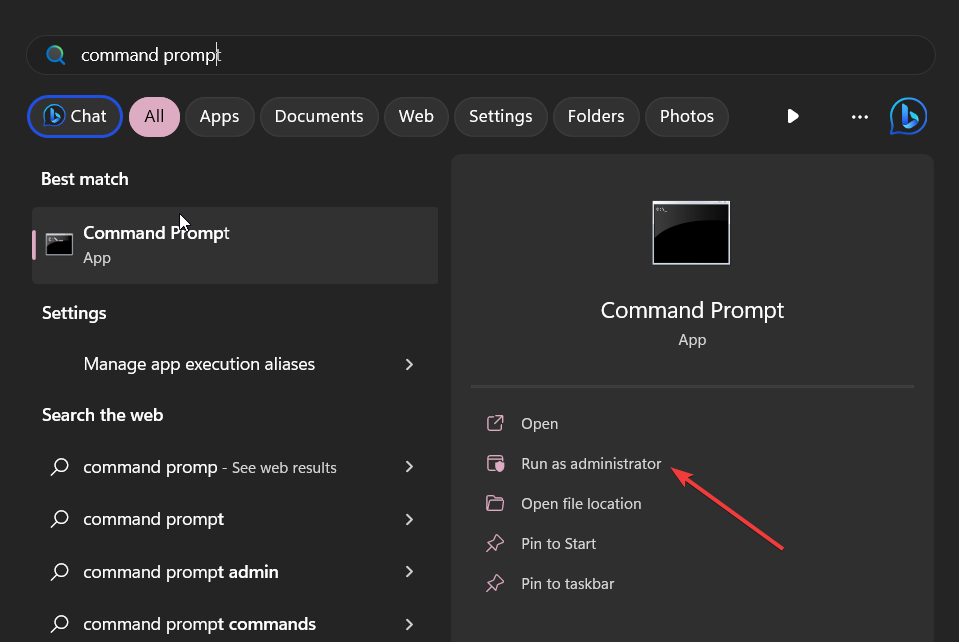Click the Run as administrator shield icon
This screenshot has height=642, width=959.
pyautogui.click(x=495, y=463)
